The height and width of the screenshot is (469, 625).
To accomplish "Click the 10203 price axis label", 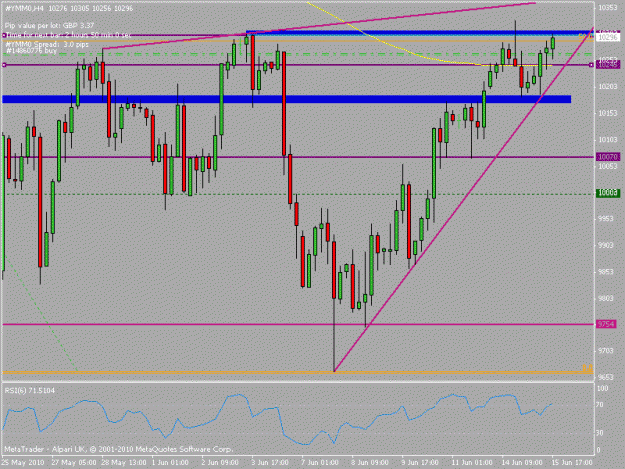I will (608, 86).
